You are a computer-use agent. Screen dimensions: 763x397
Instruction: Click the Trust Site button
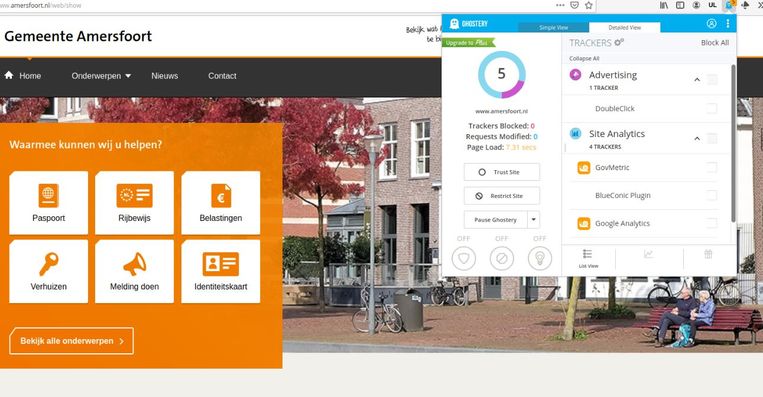click(501, 172)
